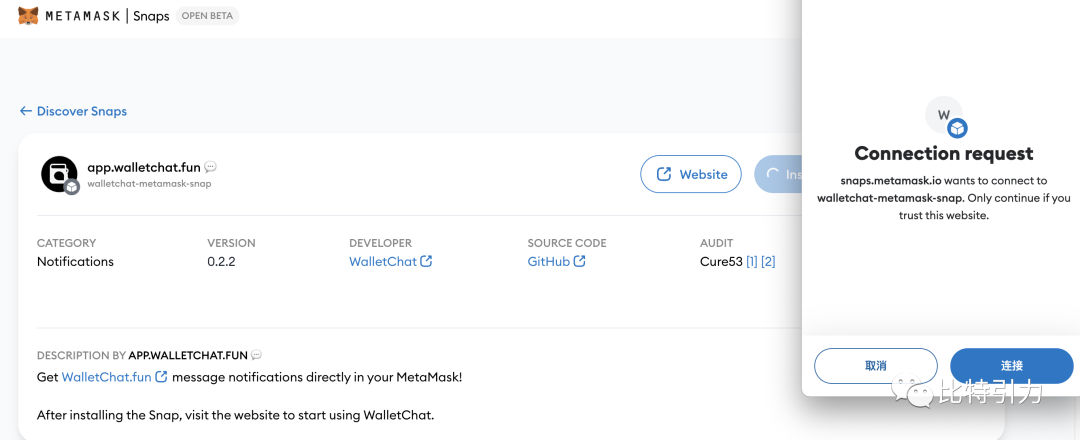Open Cure53 audit reference [1]
The image size is (1080, 440).
(751, 261)
